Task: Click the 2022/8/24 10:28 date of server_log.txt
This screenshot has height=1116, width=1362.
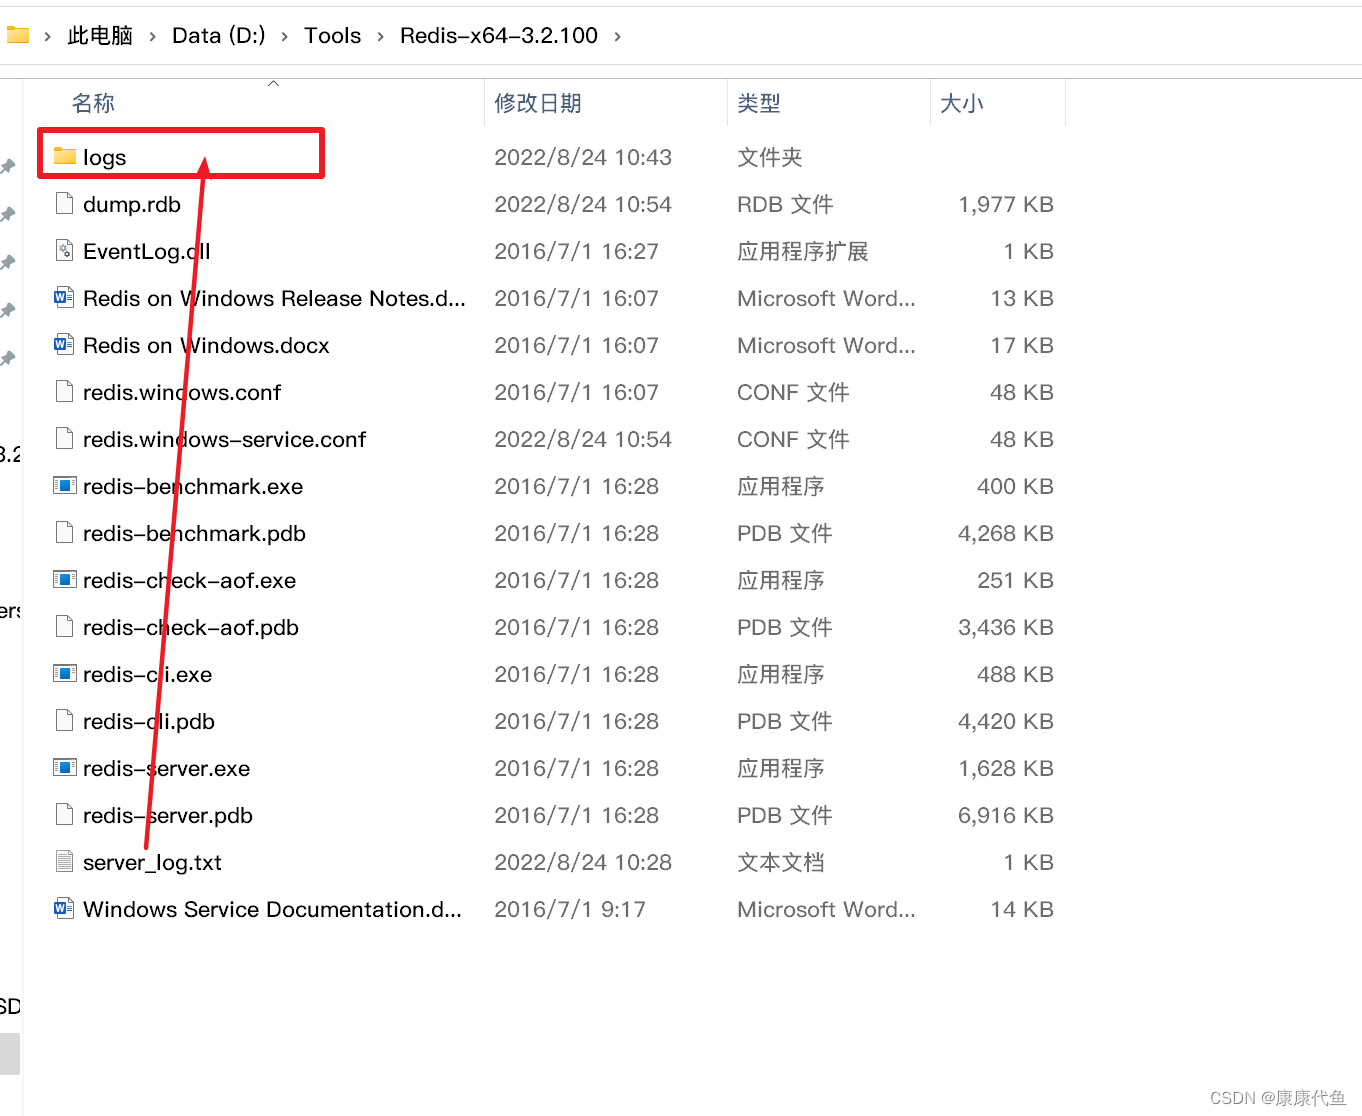Action: 583,862
